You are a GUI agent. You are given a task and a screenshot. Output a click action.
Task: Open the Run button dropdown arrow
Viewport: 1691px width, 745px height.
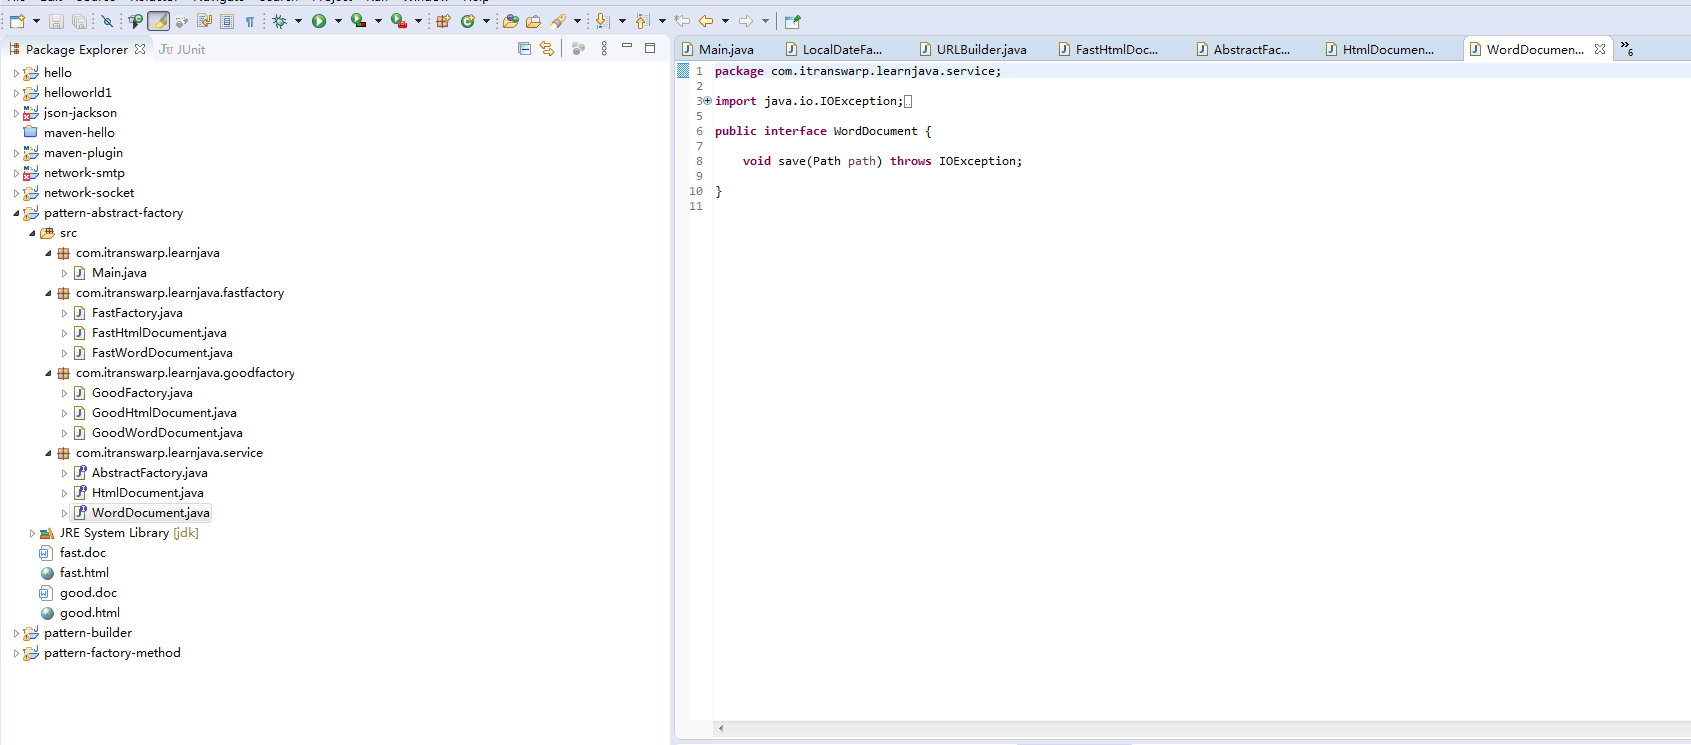pyautogui.click(x=338, y=21)
